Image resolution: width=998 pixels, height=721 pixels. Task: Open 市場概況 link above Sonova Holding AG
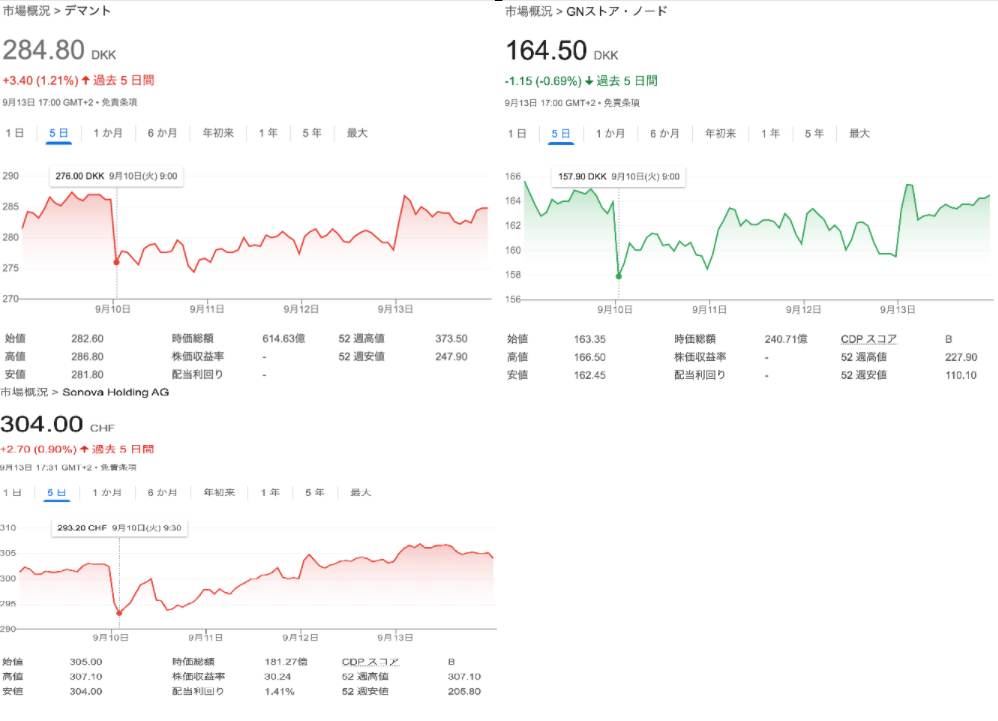pyautogui.click(x=24, y=392)
